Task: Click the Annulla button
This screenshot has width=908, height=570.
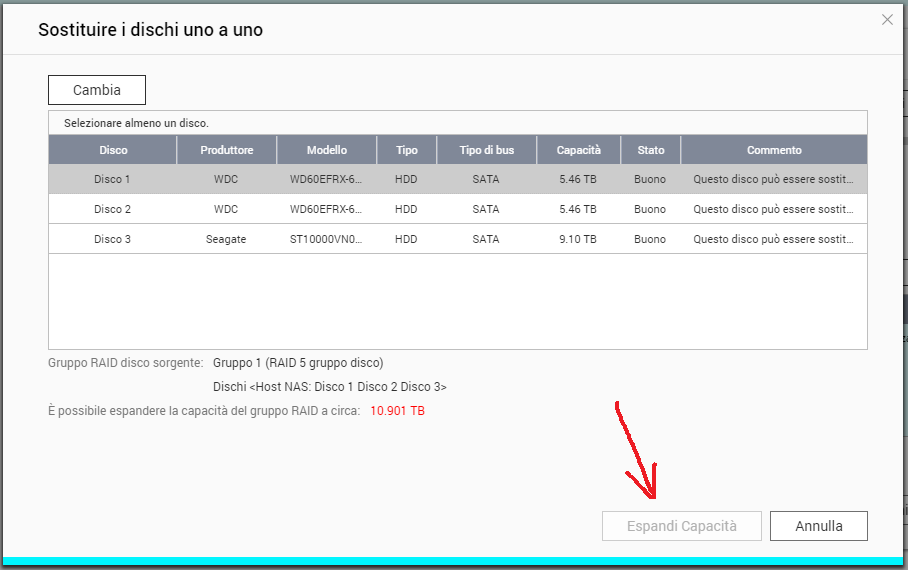Action: (x=818, y=526)
